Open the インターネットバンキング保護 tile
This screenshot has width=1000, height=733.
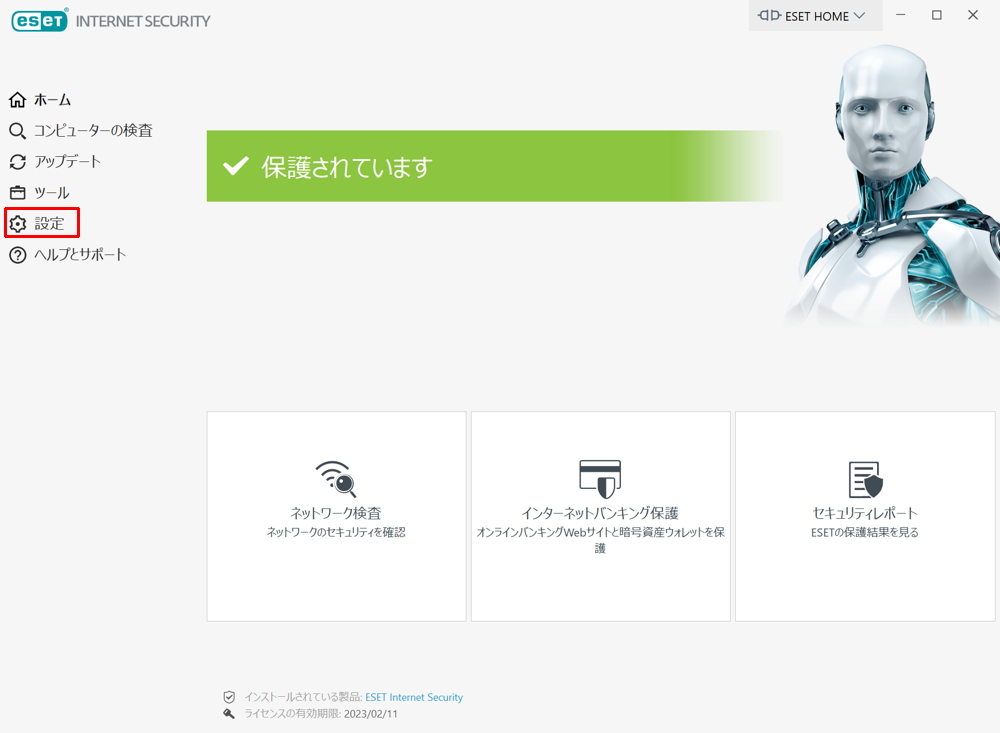[x=600, y=516]
